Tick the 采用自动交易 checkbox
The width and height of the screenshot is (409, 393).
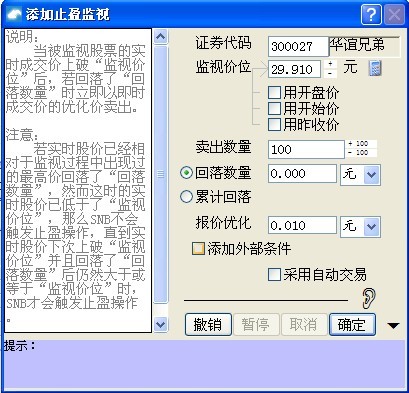(x=274, y=275)
